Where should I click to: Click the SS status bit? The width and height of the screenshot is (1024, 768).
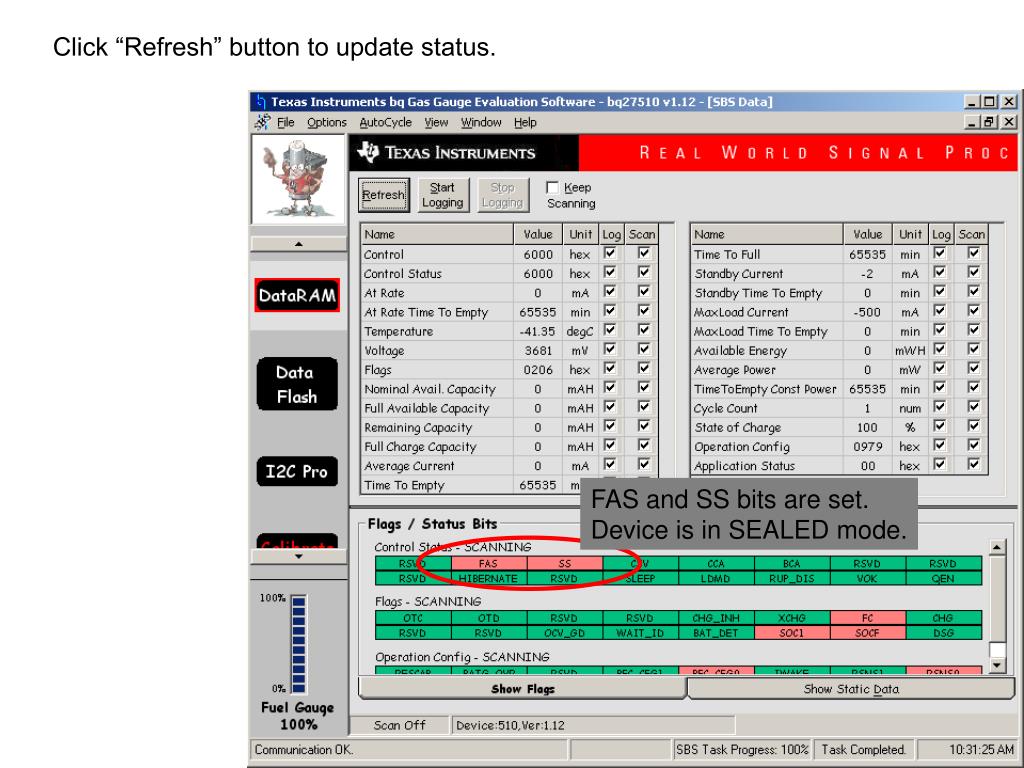point(564,564)
